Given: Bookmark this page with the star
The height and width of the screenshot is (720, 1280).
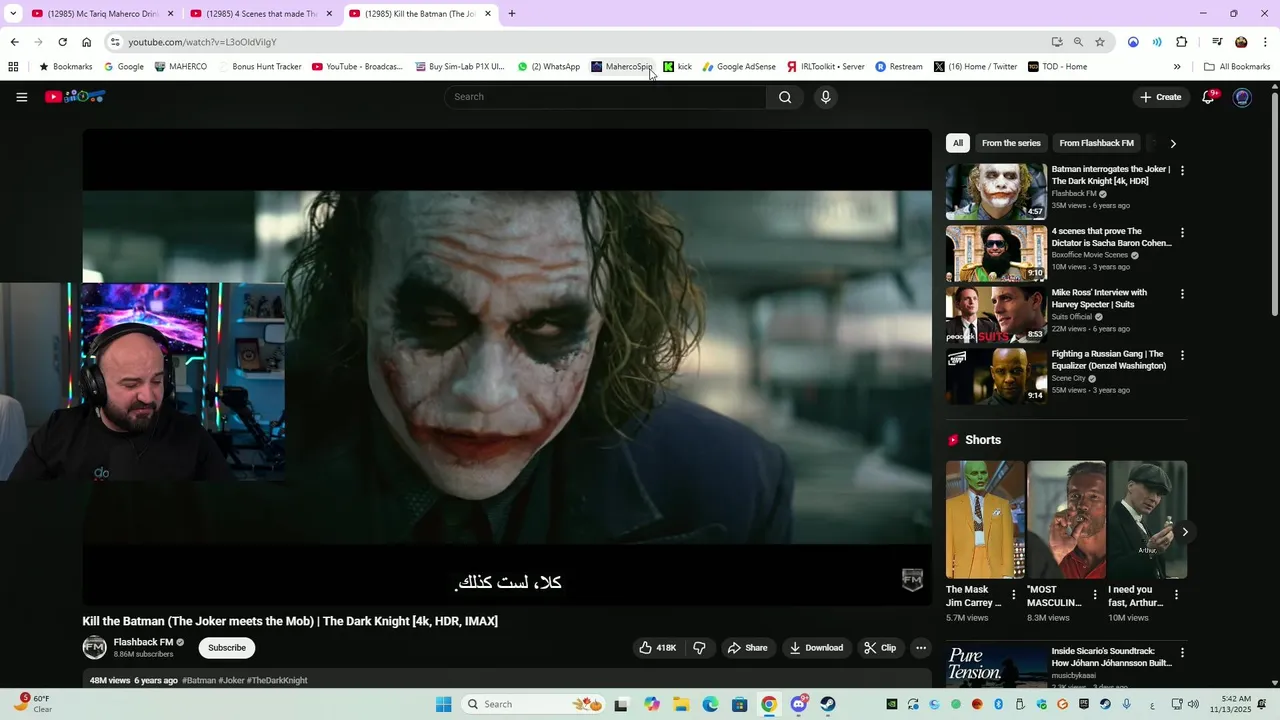Looking at the screenshot, I should [1100, 42].
